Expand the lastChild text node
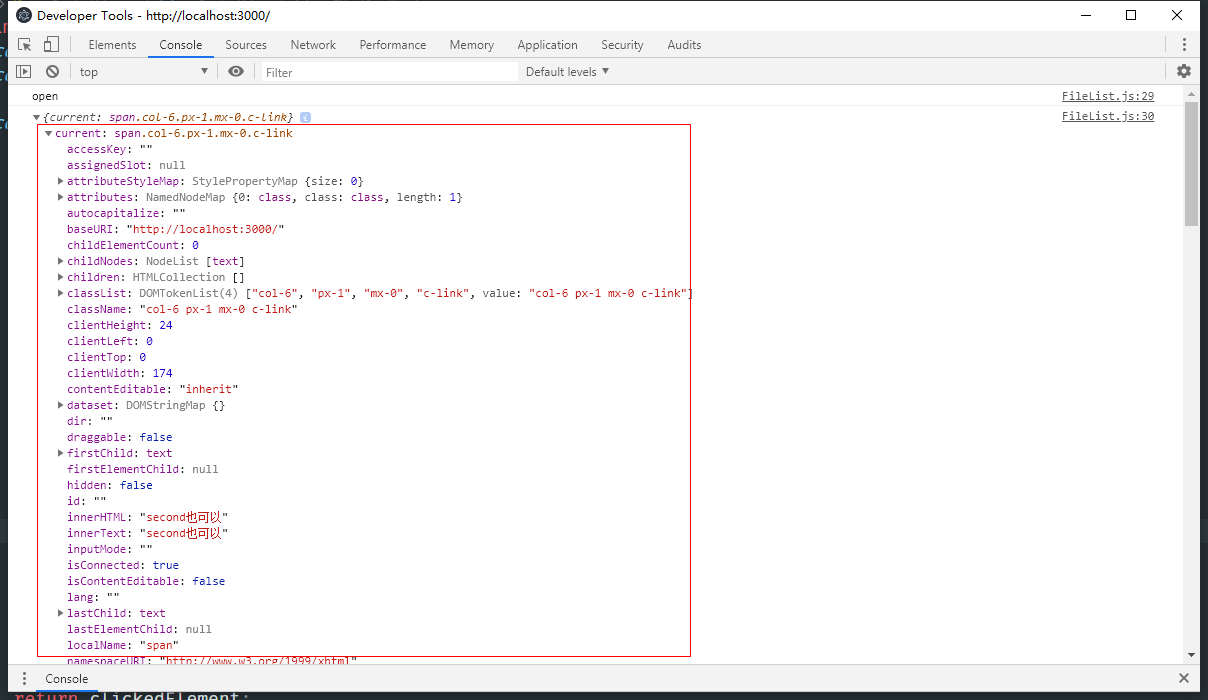Image resolution: width=1208 pixels, height=700 pixels. pos(61,613)
